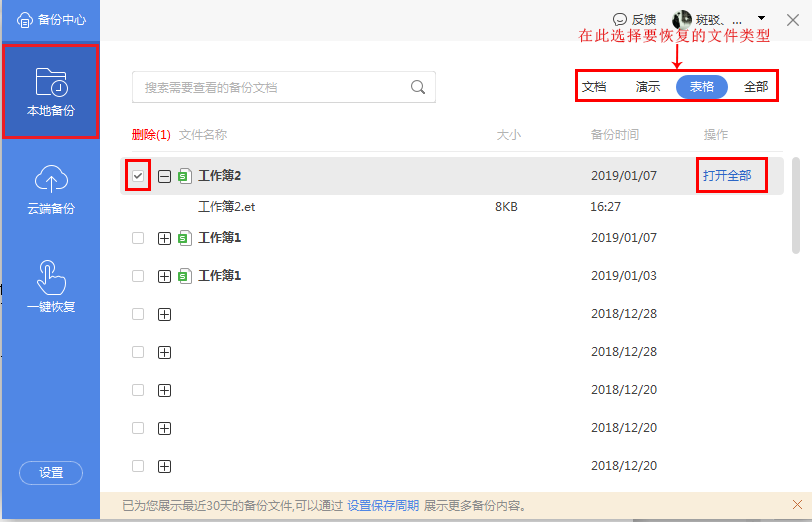Expand the second 2018/12/28 entry
This screenshot has width=812, height=522.
point(164,352)
